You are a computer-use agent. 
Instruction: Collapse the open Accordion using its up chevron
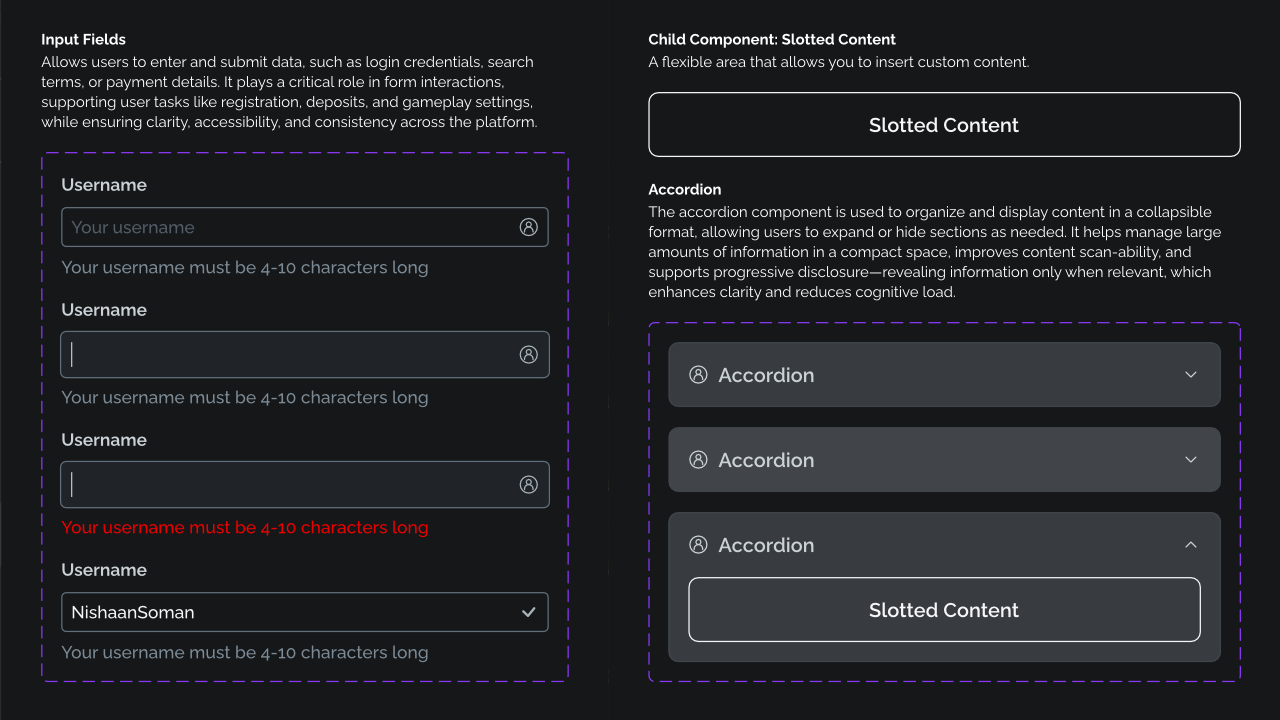point(1191,544)
